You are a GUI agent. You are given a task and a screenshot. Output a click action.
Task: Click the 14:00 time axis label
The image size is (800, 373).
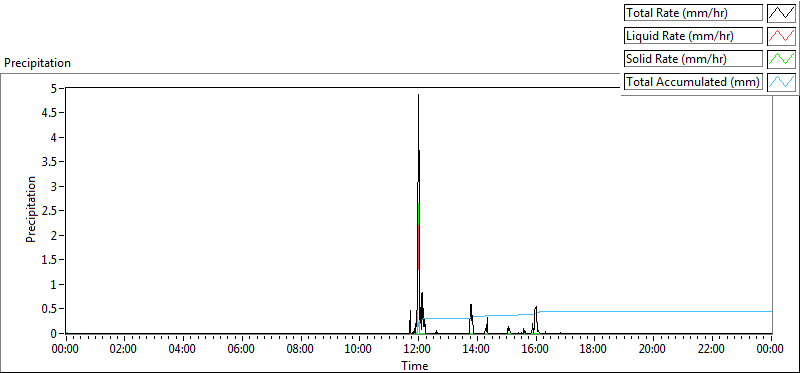pyautogui.click(x=477, y=350)
